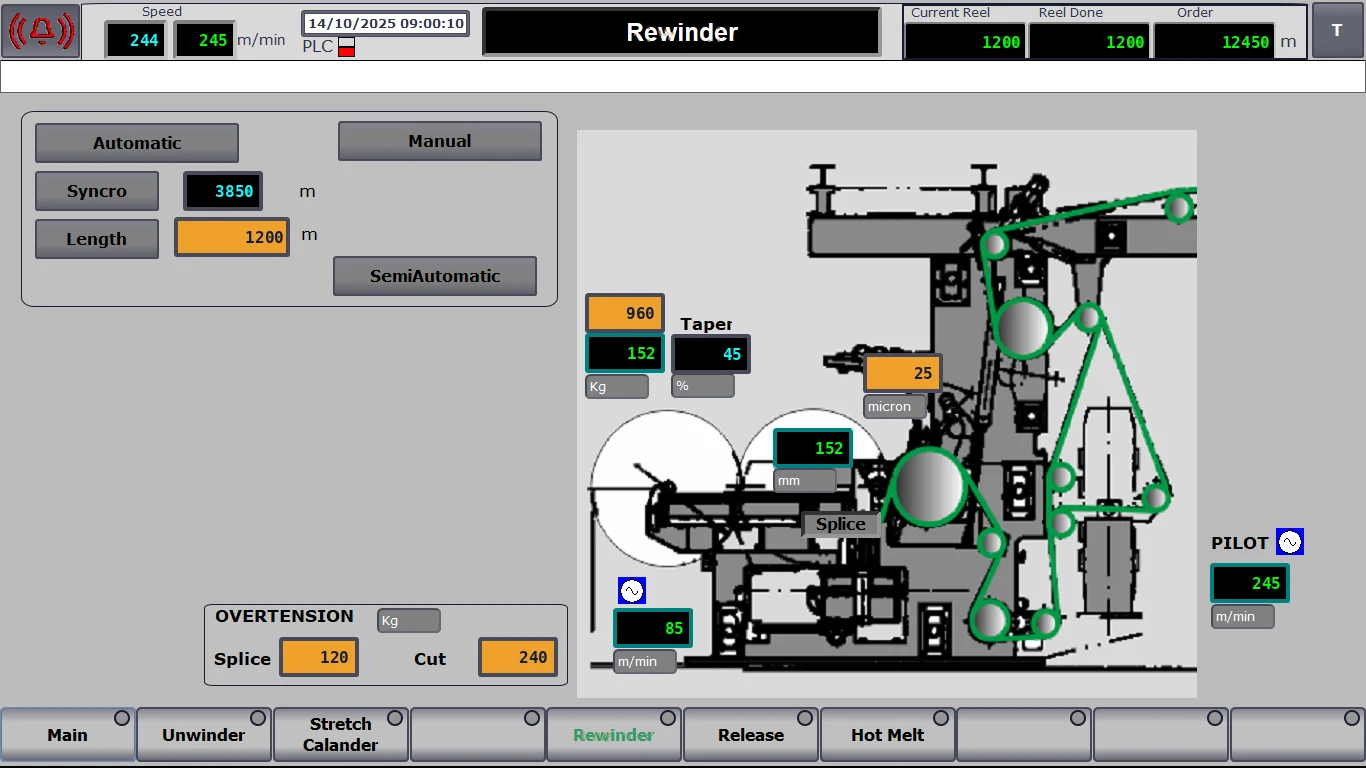Image resolution: width=1366 pixels, height=768 pixels.
Task: Click the 85 m/min speed readout
Action: tap(653, 629)
